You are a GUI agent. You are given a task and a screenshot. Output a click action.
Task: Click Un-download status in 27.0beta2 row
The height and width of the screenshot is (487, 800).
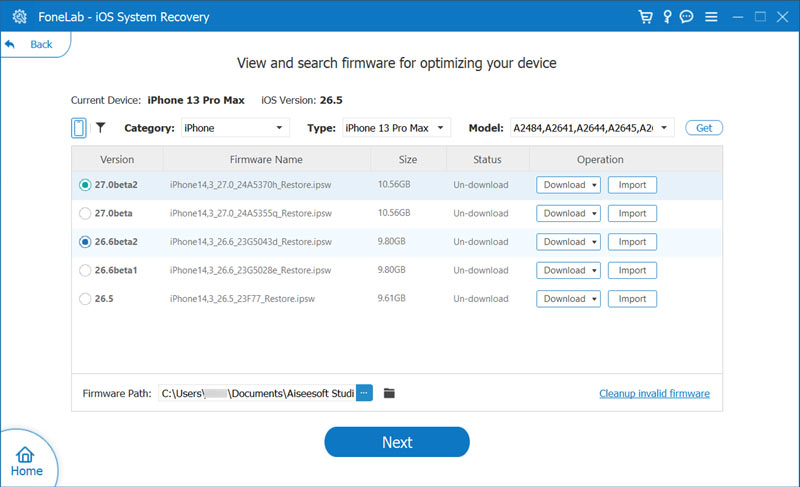481,185
